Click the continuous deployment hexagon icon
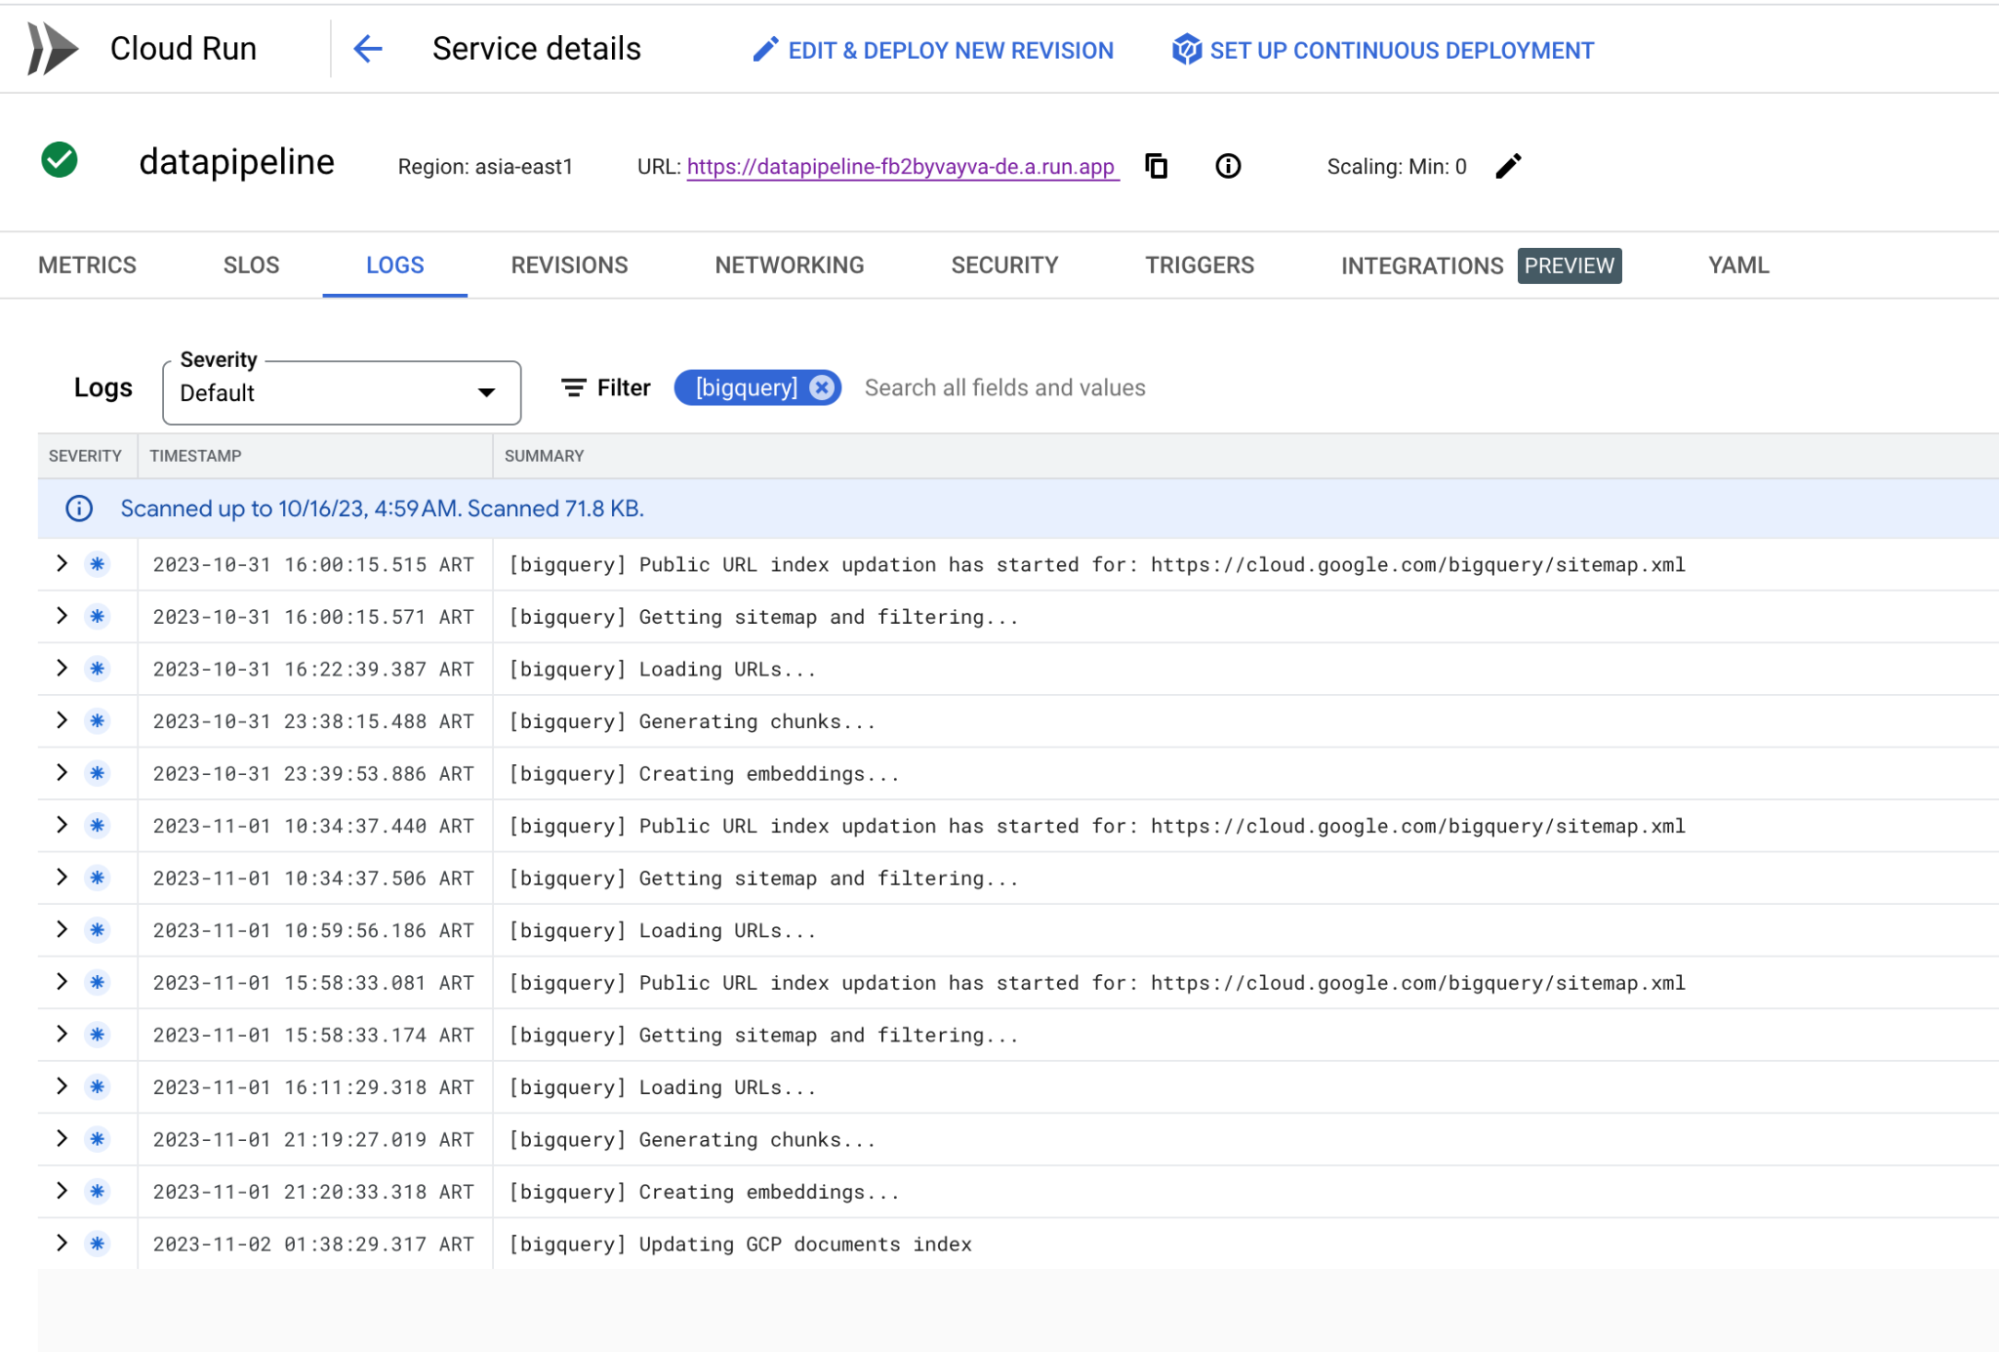 coord(1186,49)
